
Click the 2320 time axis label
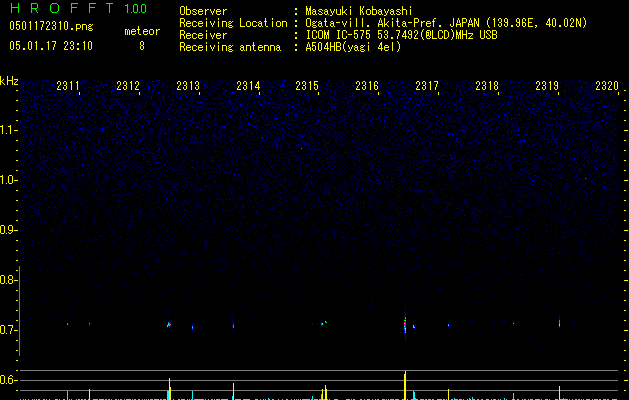click(x=607, y=86)
